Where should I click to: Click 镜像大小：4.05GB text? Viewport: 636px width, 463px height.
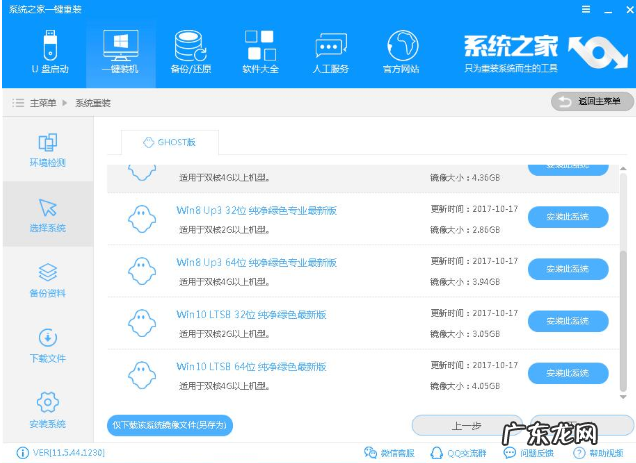point(465,386)
